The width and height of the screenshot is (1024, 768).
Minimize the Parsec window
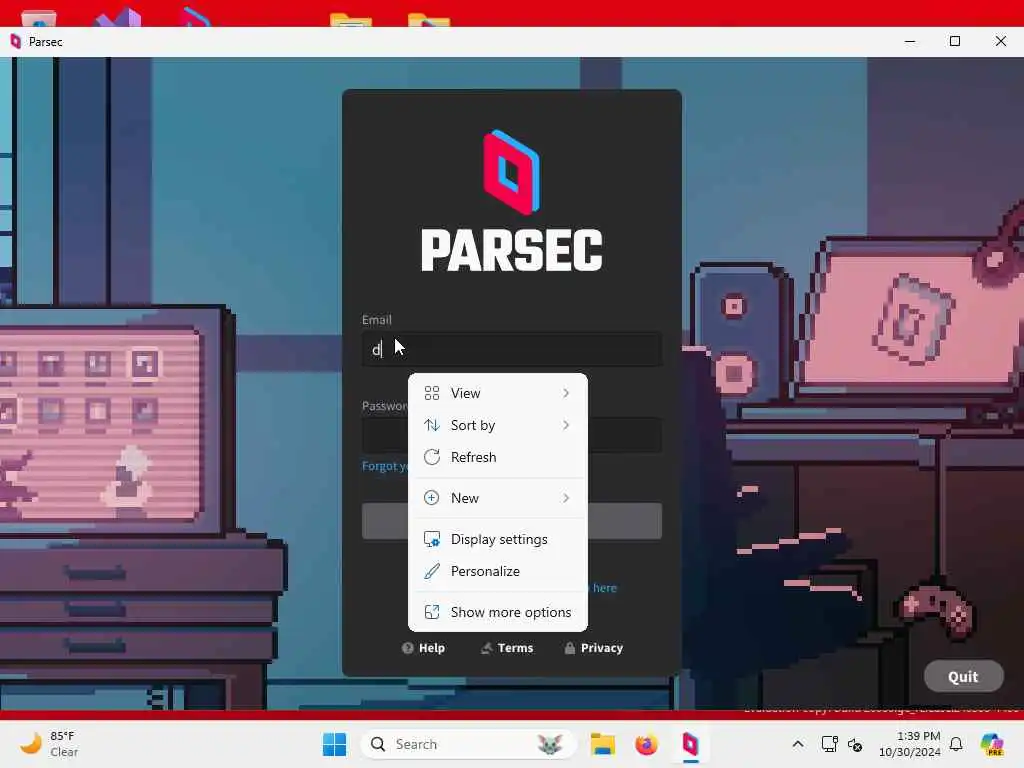(x=910, y=41)
